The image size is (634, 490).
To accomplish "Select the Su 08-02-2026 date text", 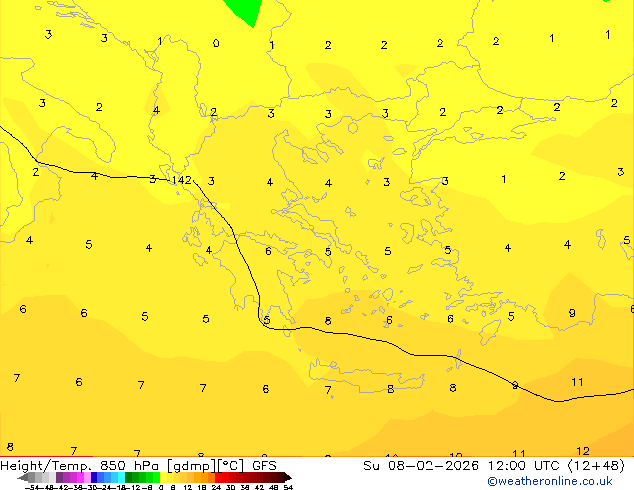I will point(421,466).
